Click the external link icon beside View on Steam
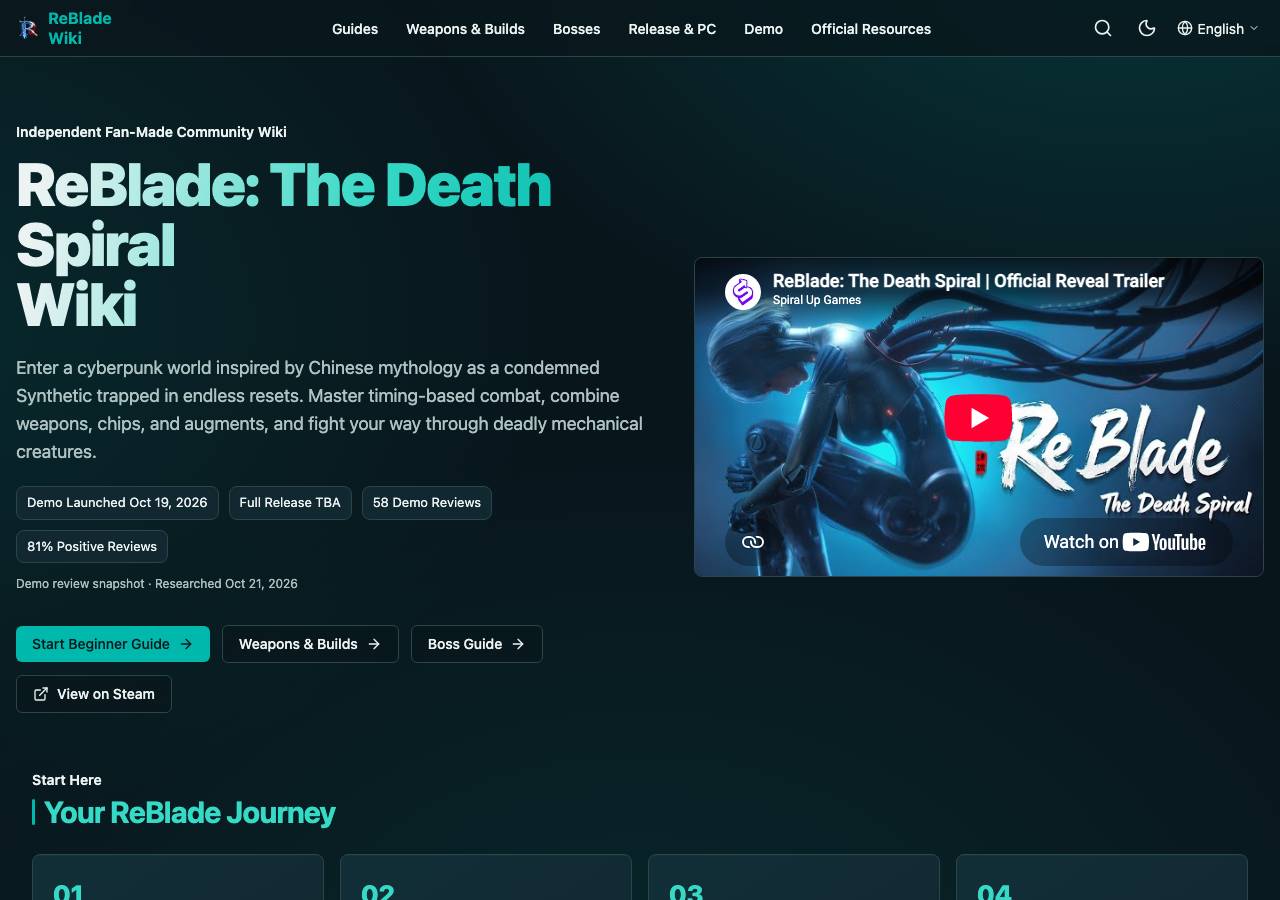 tap(41, 694)
